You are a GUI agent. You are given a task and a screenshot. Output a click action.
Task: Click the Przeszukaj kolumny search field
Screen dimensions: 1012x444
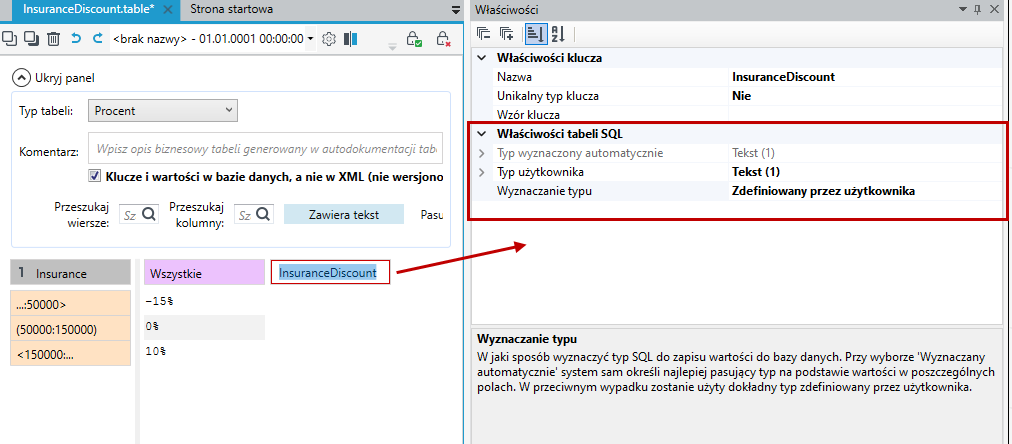click(254, 216)
